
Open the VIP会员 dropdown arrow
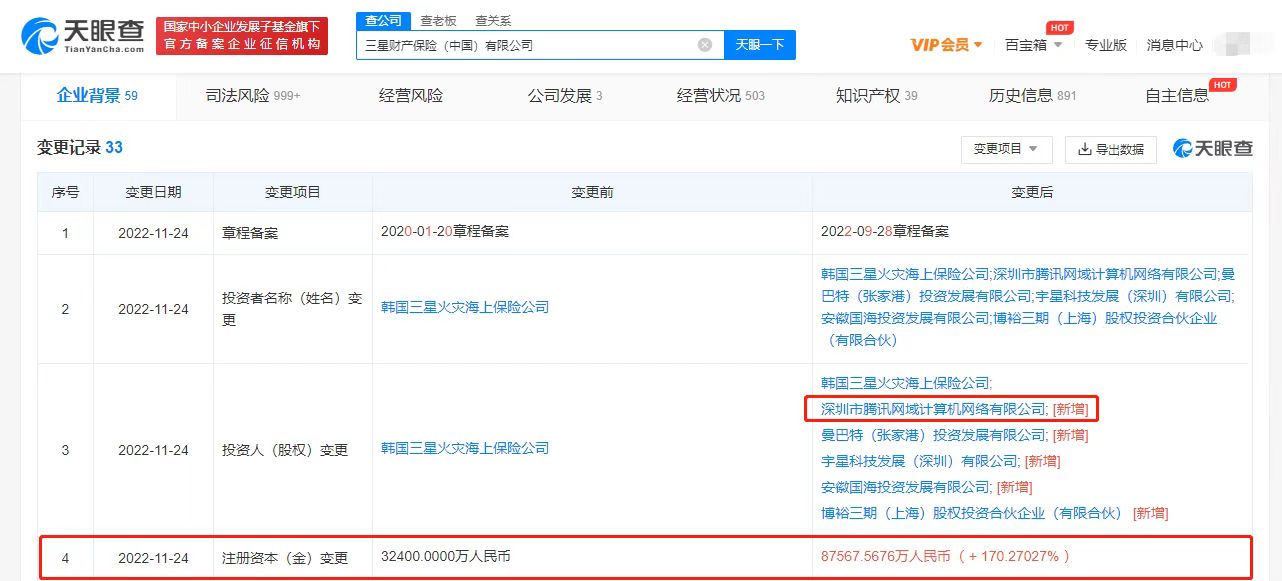[977, 45]
